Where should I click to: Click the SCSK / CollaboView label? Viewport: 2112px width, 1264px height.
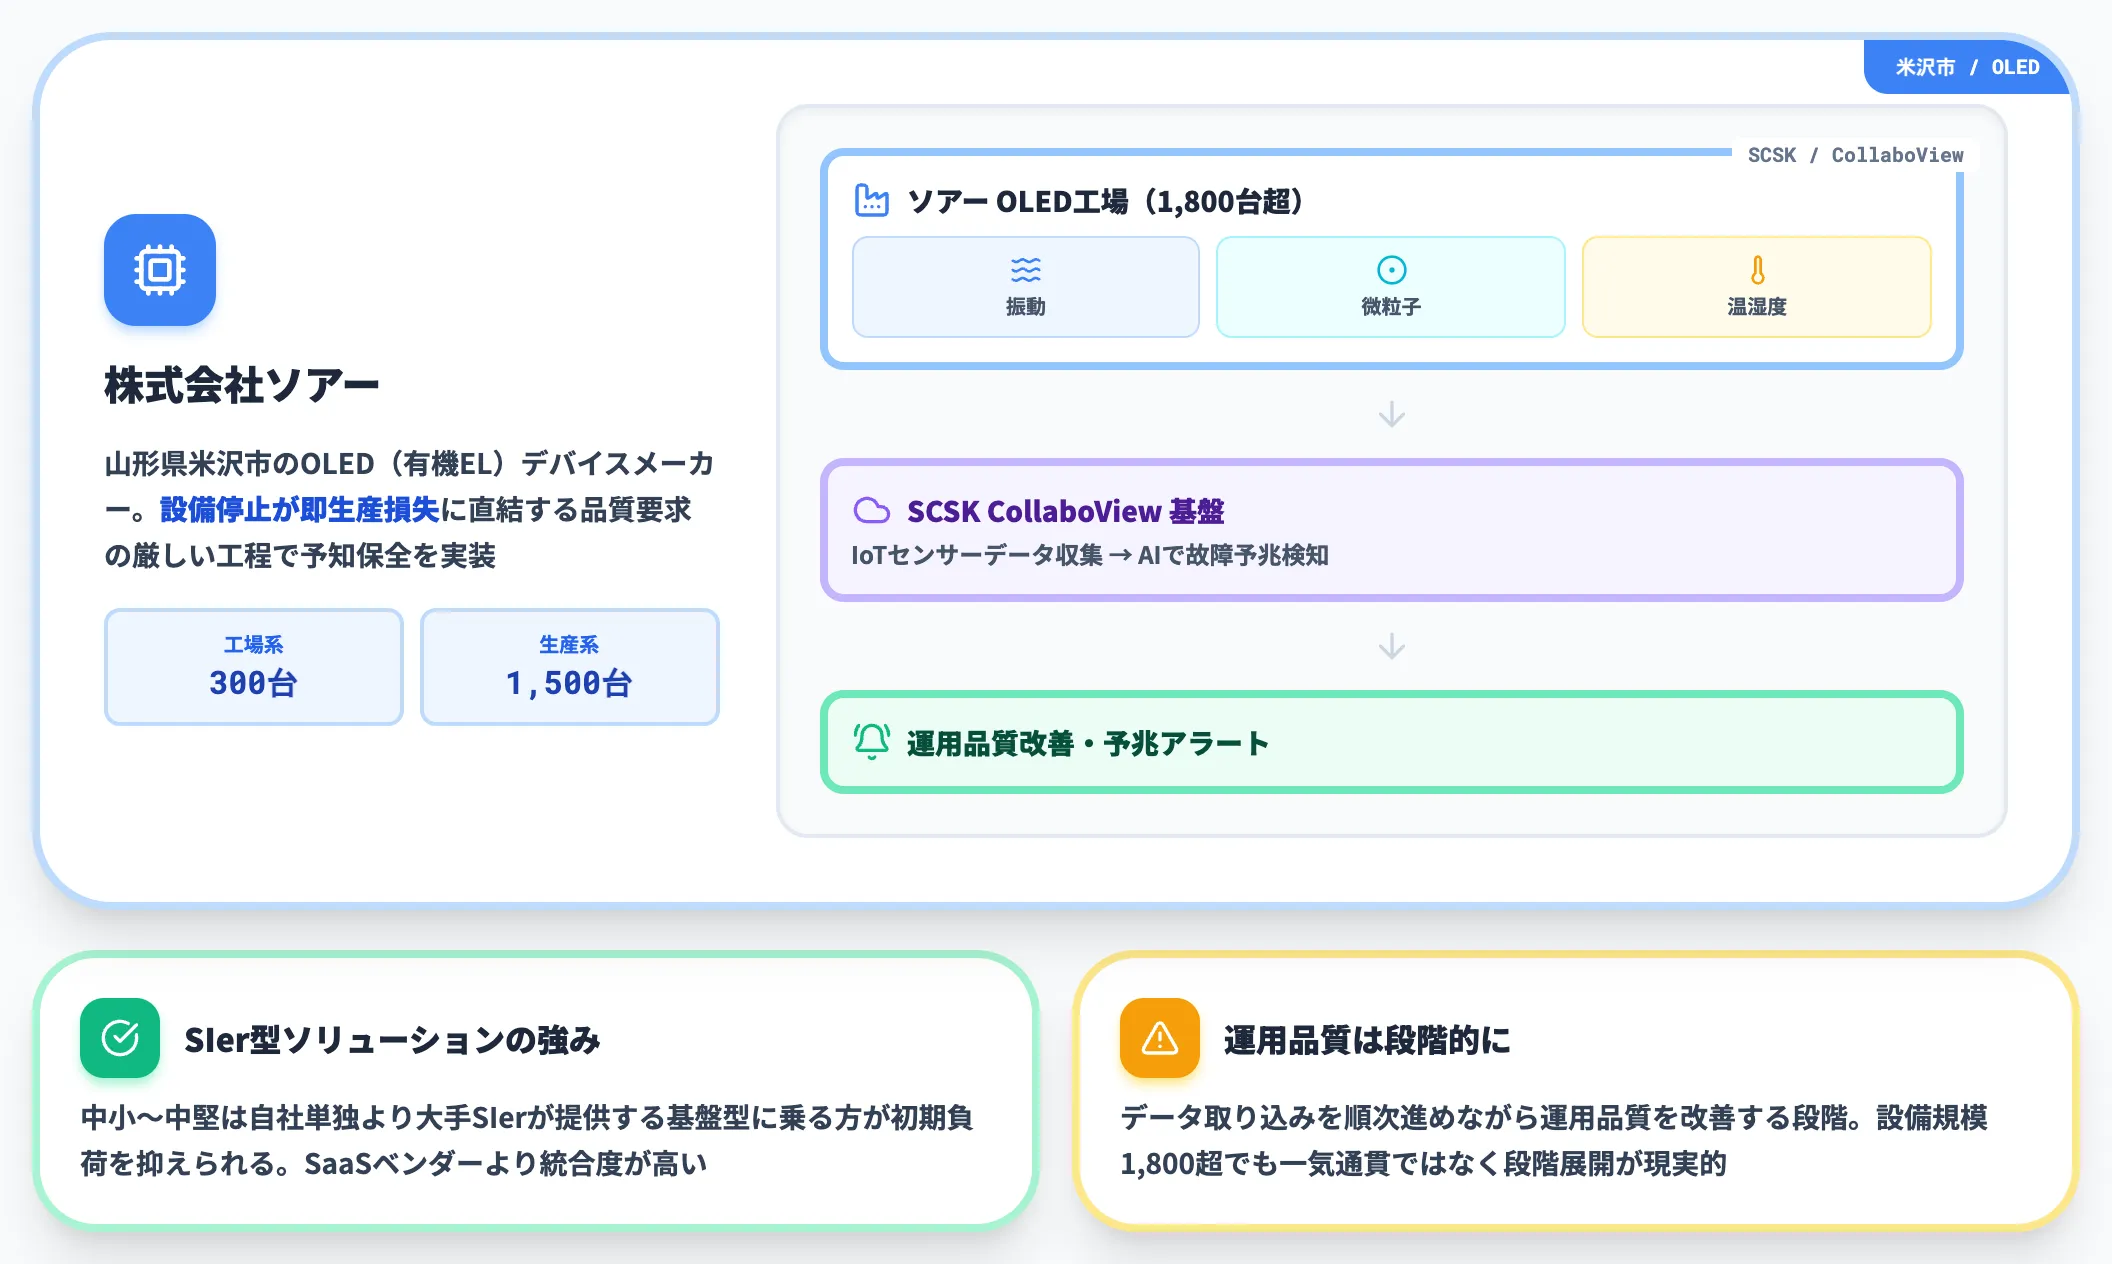[x=1855, y=155]
